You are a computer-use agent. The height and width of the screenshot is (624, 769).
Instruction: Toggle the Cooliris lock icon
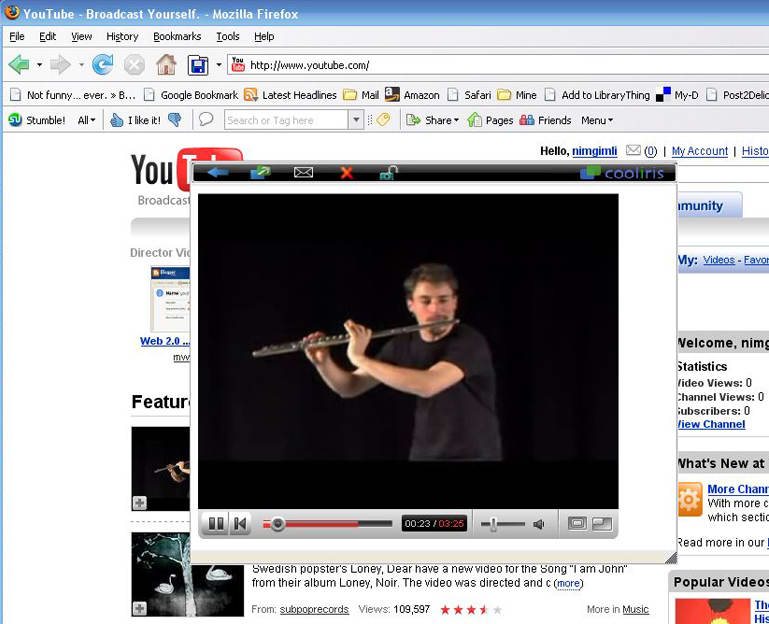[x=388, y=172]
